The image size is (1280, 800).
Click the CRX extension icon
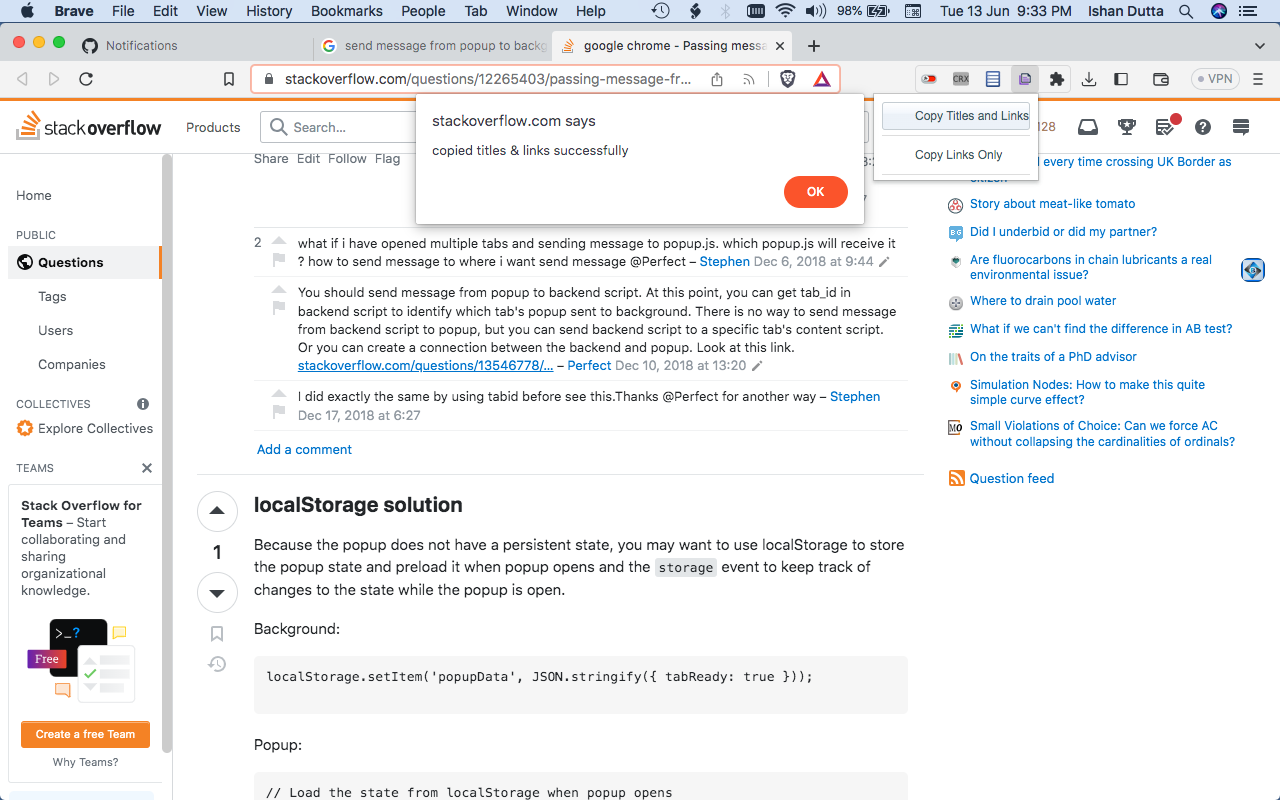point(961,79)
